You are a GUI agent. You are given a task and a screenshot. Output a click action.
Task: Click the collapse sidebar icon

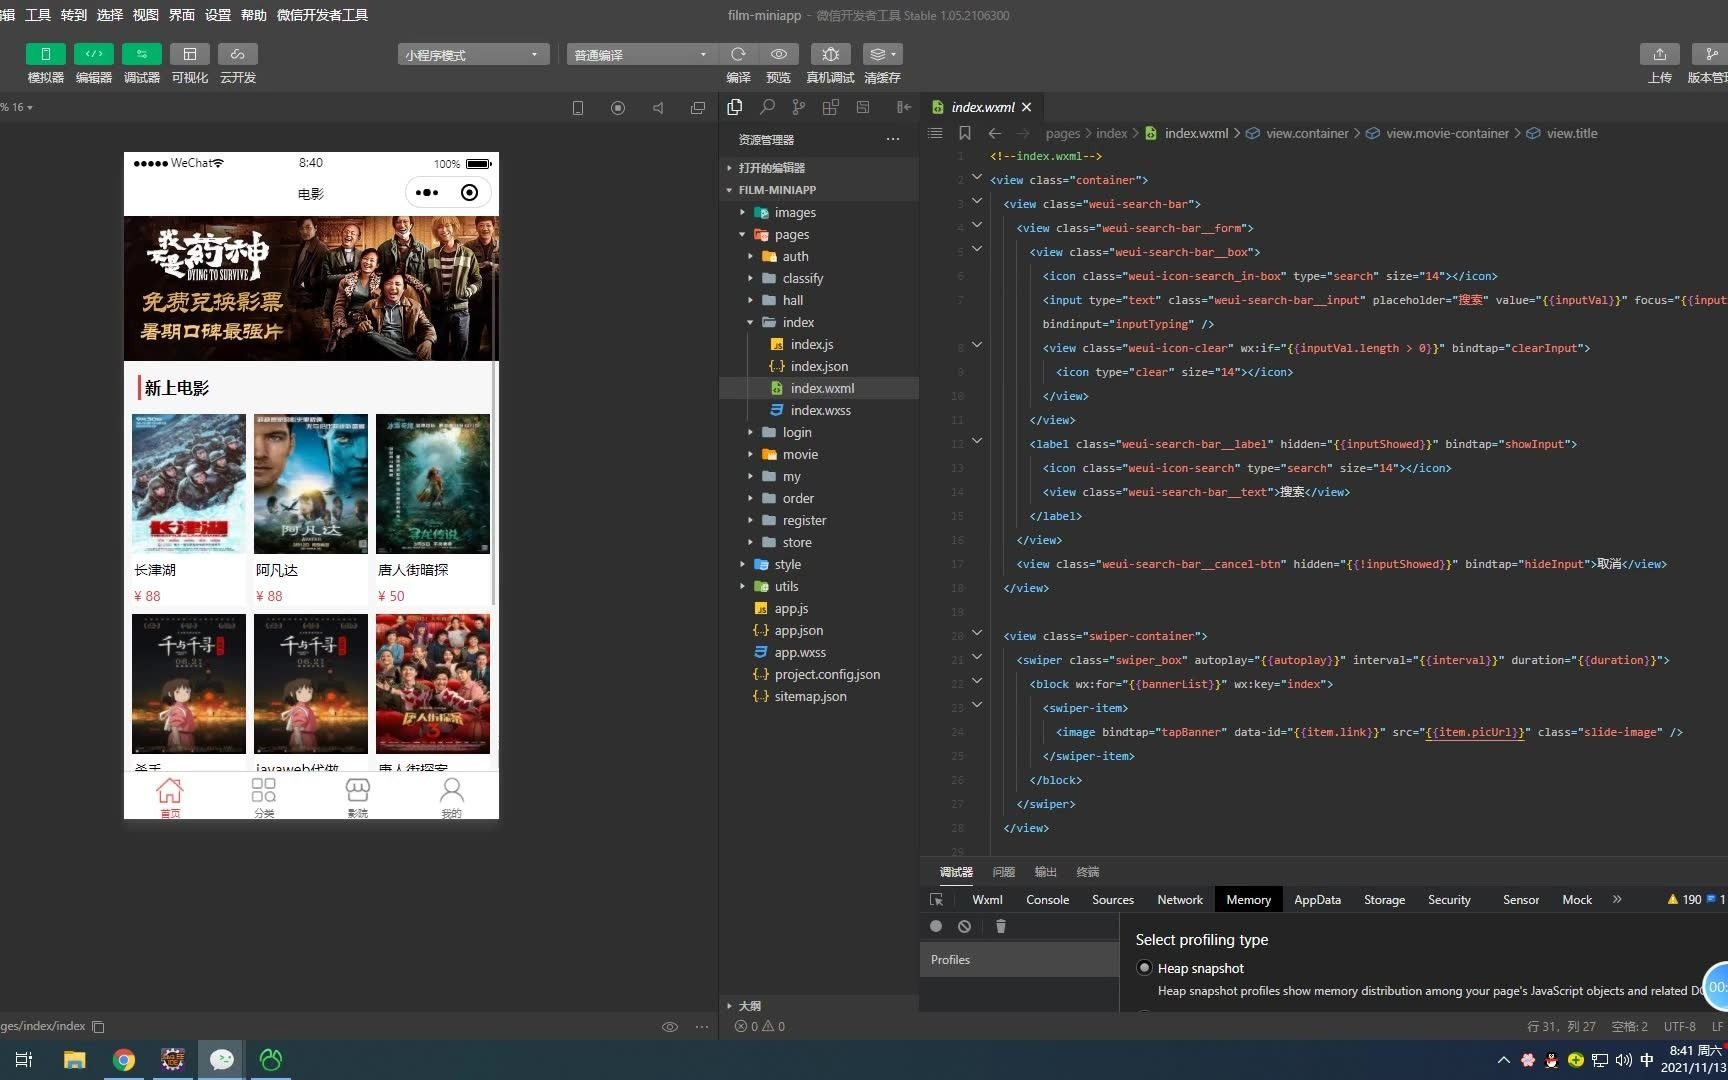[x=904, y=107]
